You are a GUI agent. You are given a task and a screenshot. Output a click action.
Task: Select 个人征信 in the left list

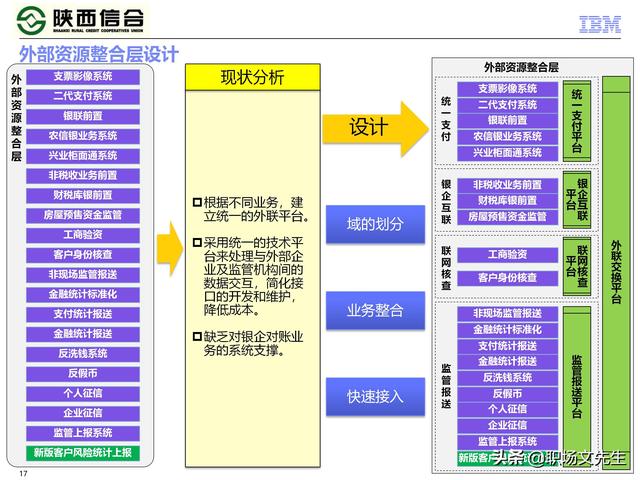(x=83, y=393)
